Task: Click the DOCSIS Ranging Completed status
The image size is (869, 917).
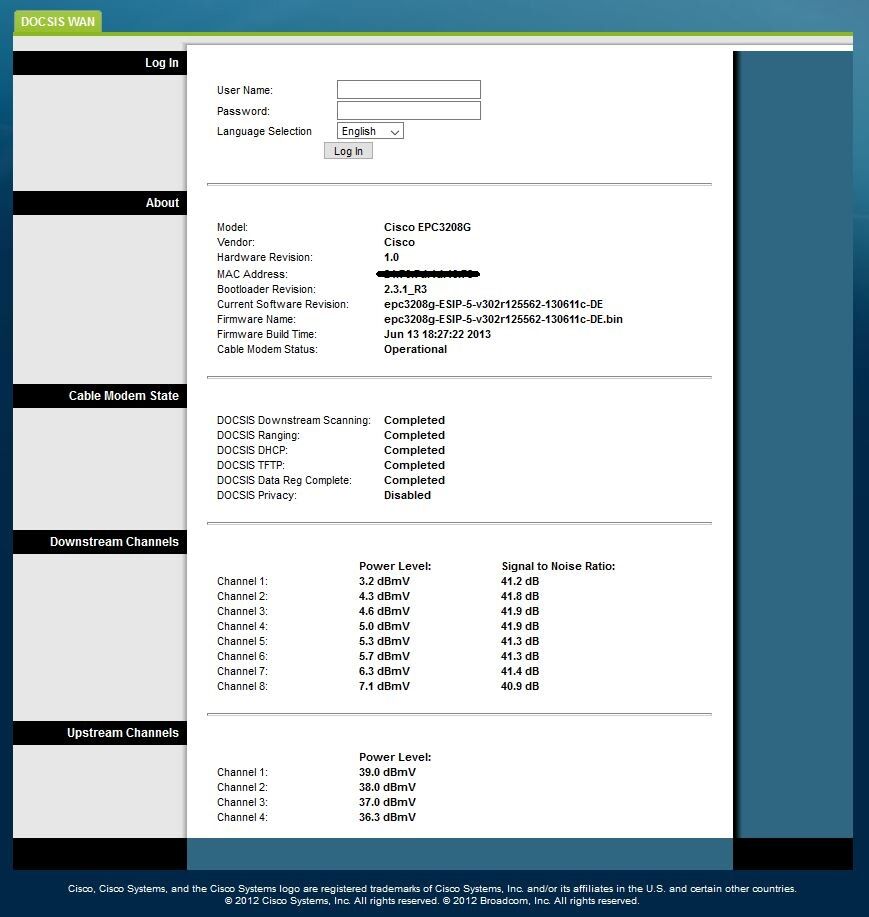Action: tap(414, 435)
